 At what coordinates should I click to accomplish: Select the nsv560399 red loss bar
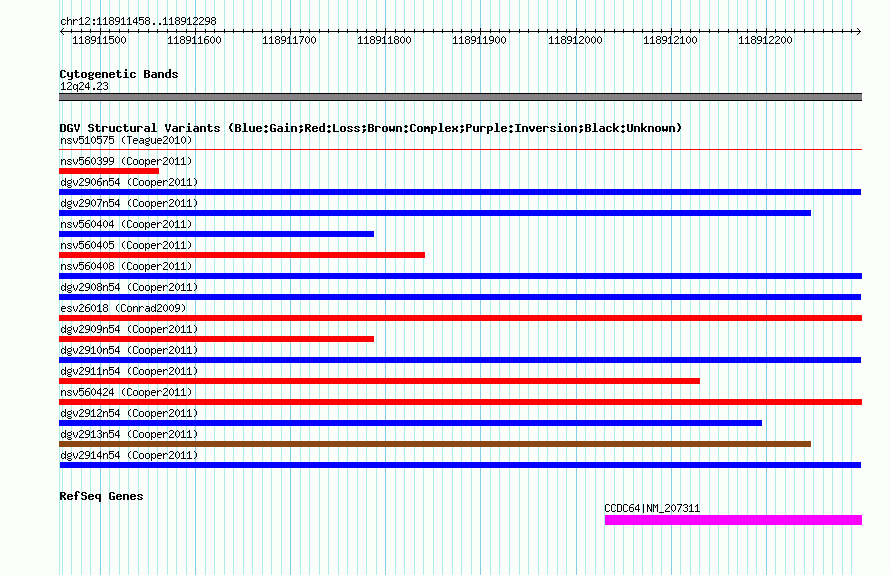click(x=109, y=171)
